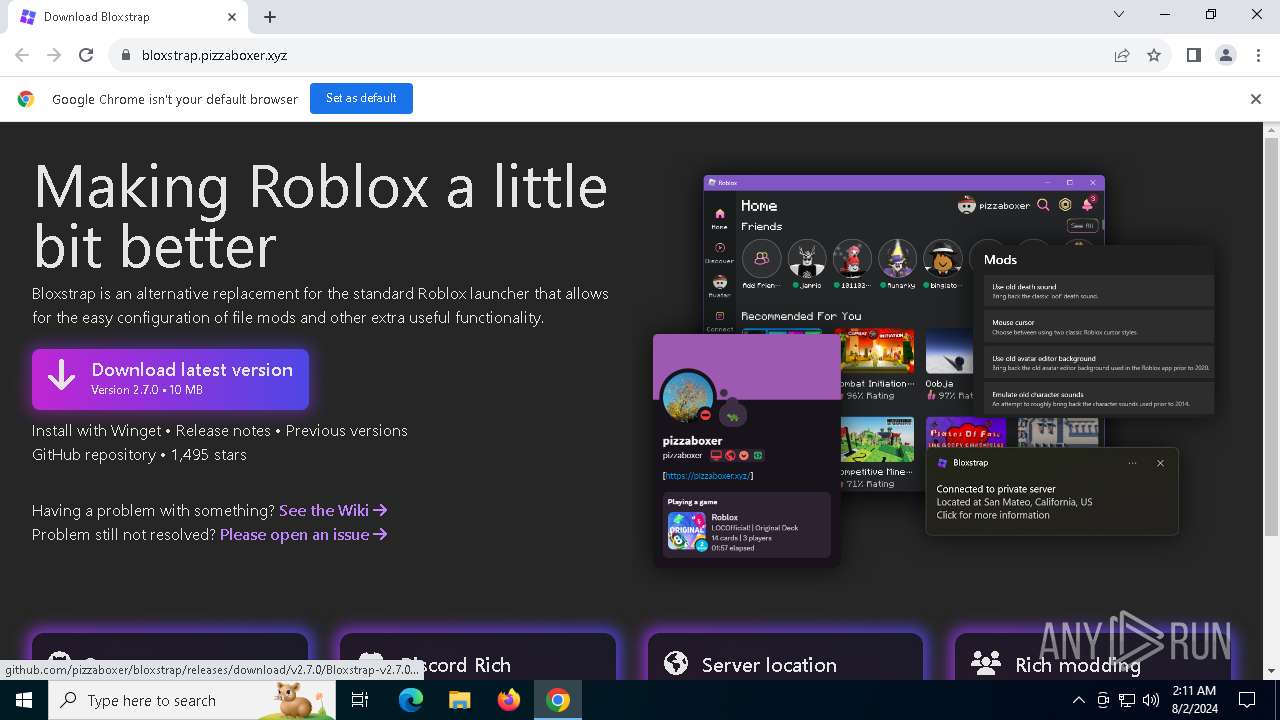Open the side panel icon

point(1193,55)
